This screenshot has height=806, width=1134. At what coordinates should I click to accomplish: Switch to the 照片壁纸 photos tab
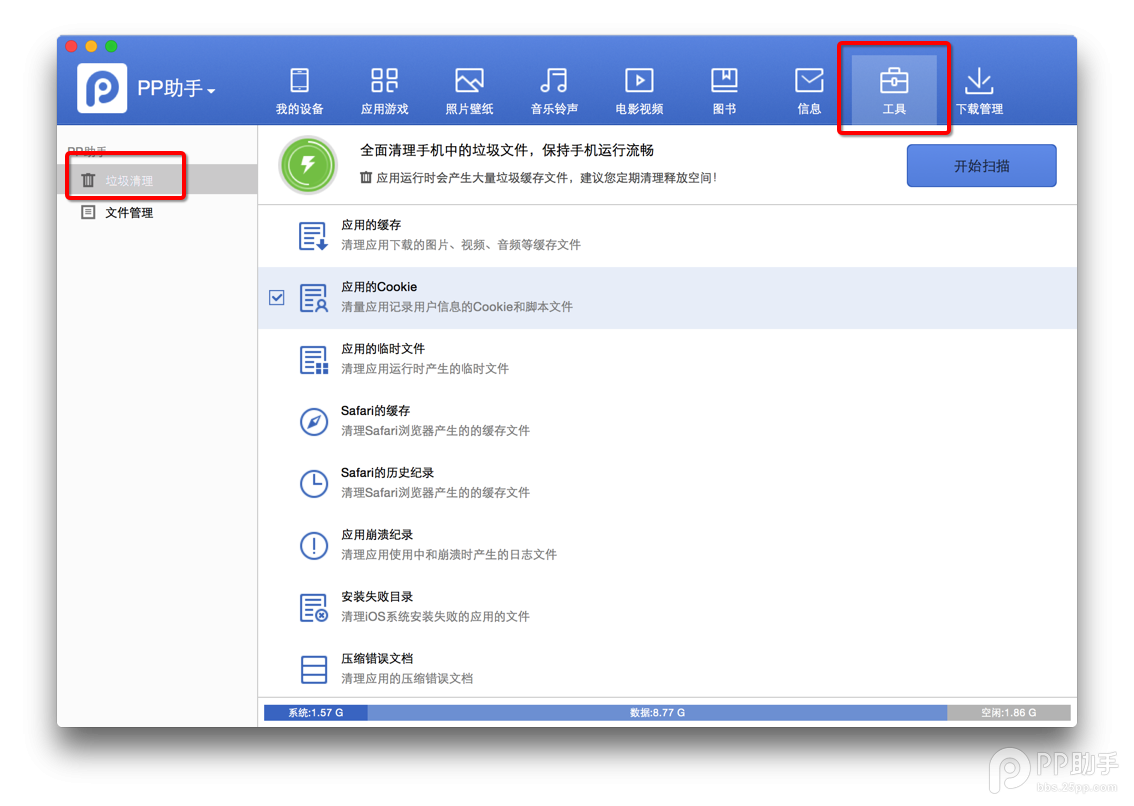(469, 90)
